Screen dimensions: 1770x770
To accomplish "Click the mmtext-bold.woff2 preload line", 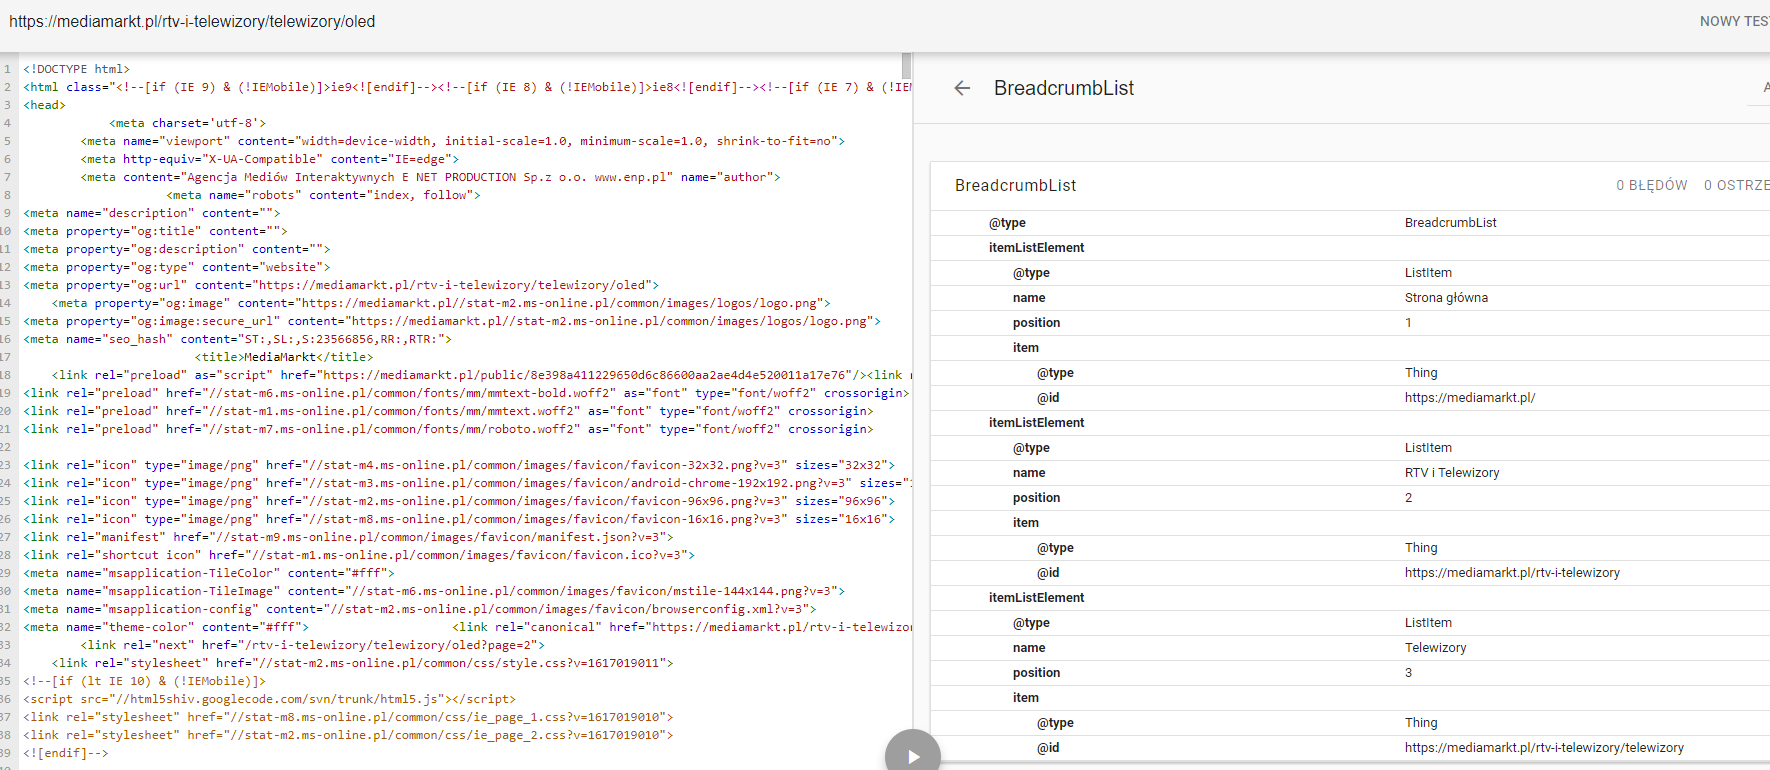I will pyautogui.click(x=467, y=393).
